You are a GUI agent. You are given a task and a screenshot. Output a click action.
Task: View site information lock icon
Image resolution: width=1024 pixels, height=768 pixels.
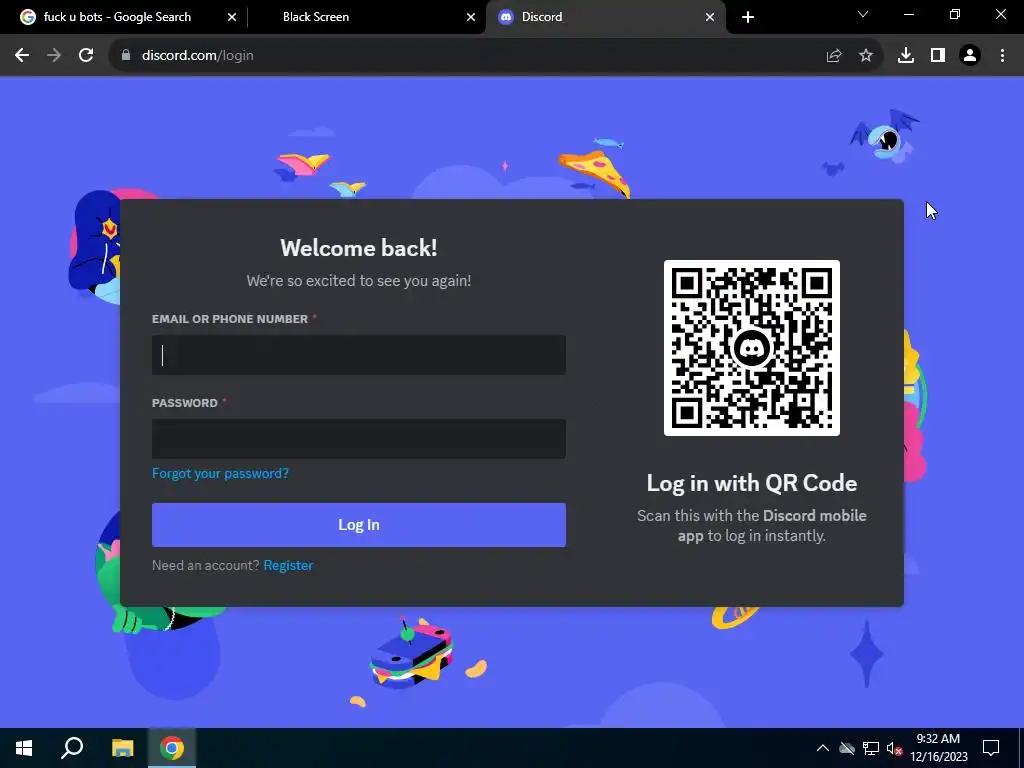tap(126, 56)
